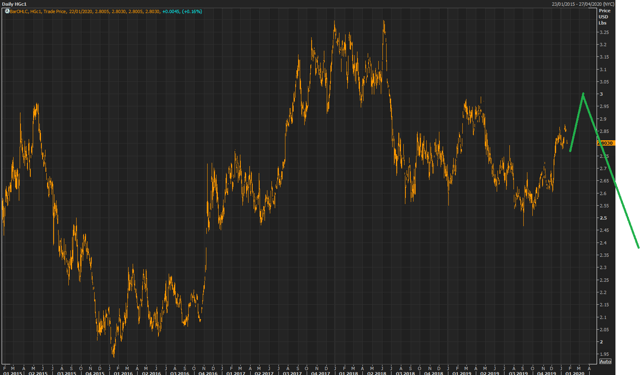Click the 1.95 price level on axis
Screen dimensions: 640x375
pyautogui.click(x=604, y=354)
